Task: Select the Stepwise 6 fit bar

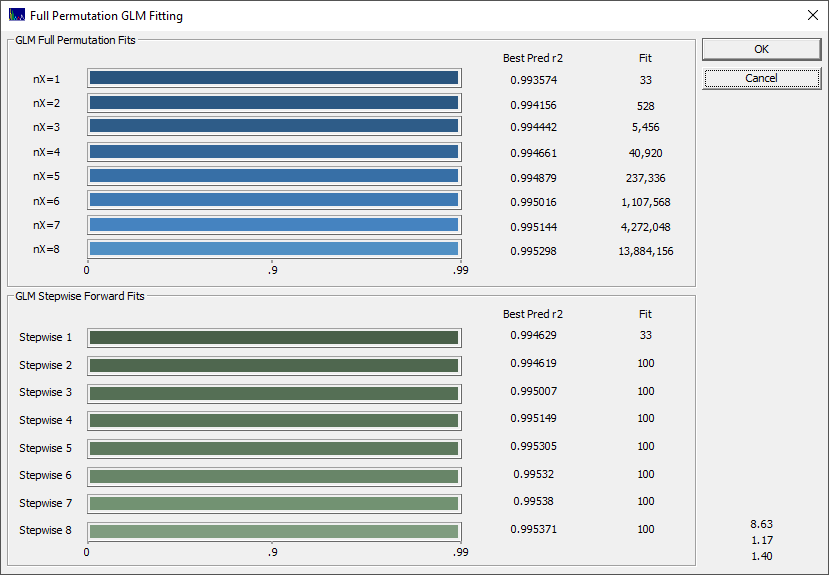Action: pos(274,477)
